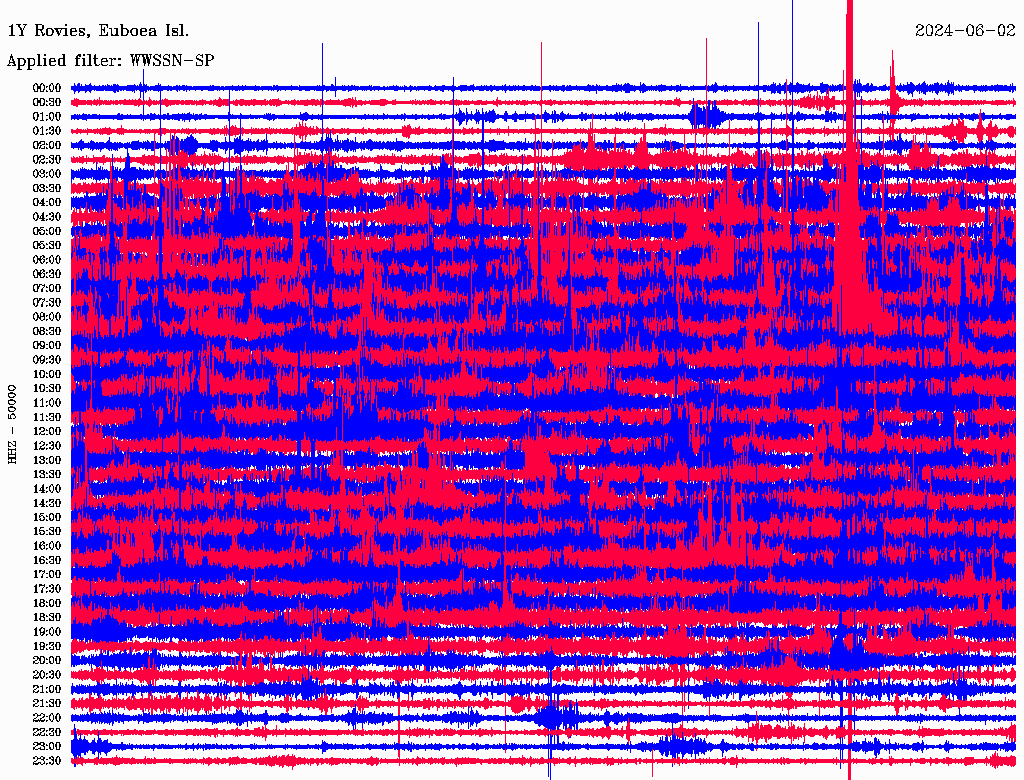Image resolution: width=1024 pixels, height=780 pixels.
Task: Select the 23:30 time label
Action: tap(47, 760)
